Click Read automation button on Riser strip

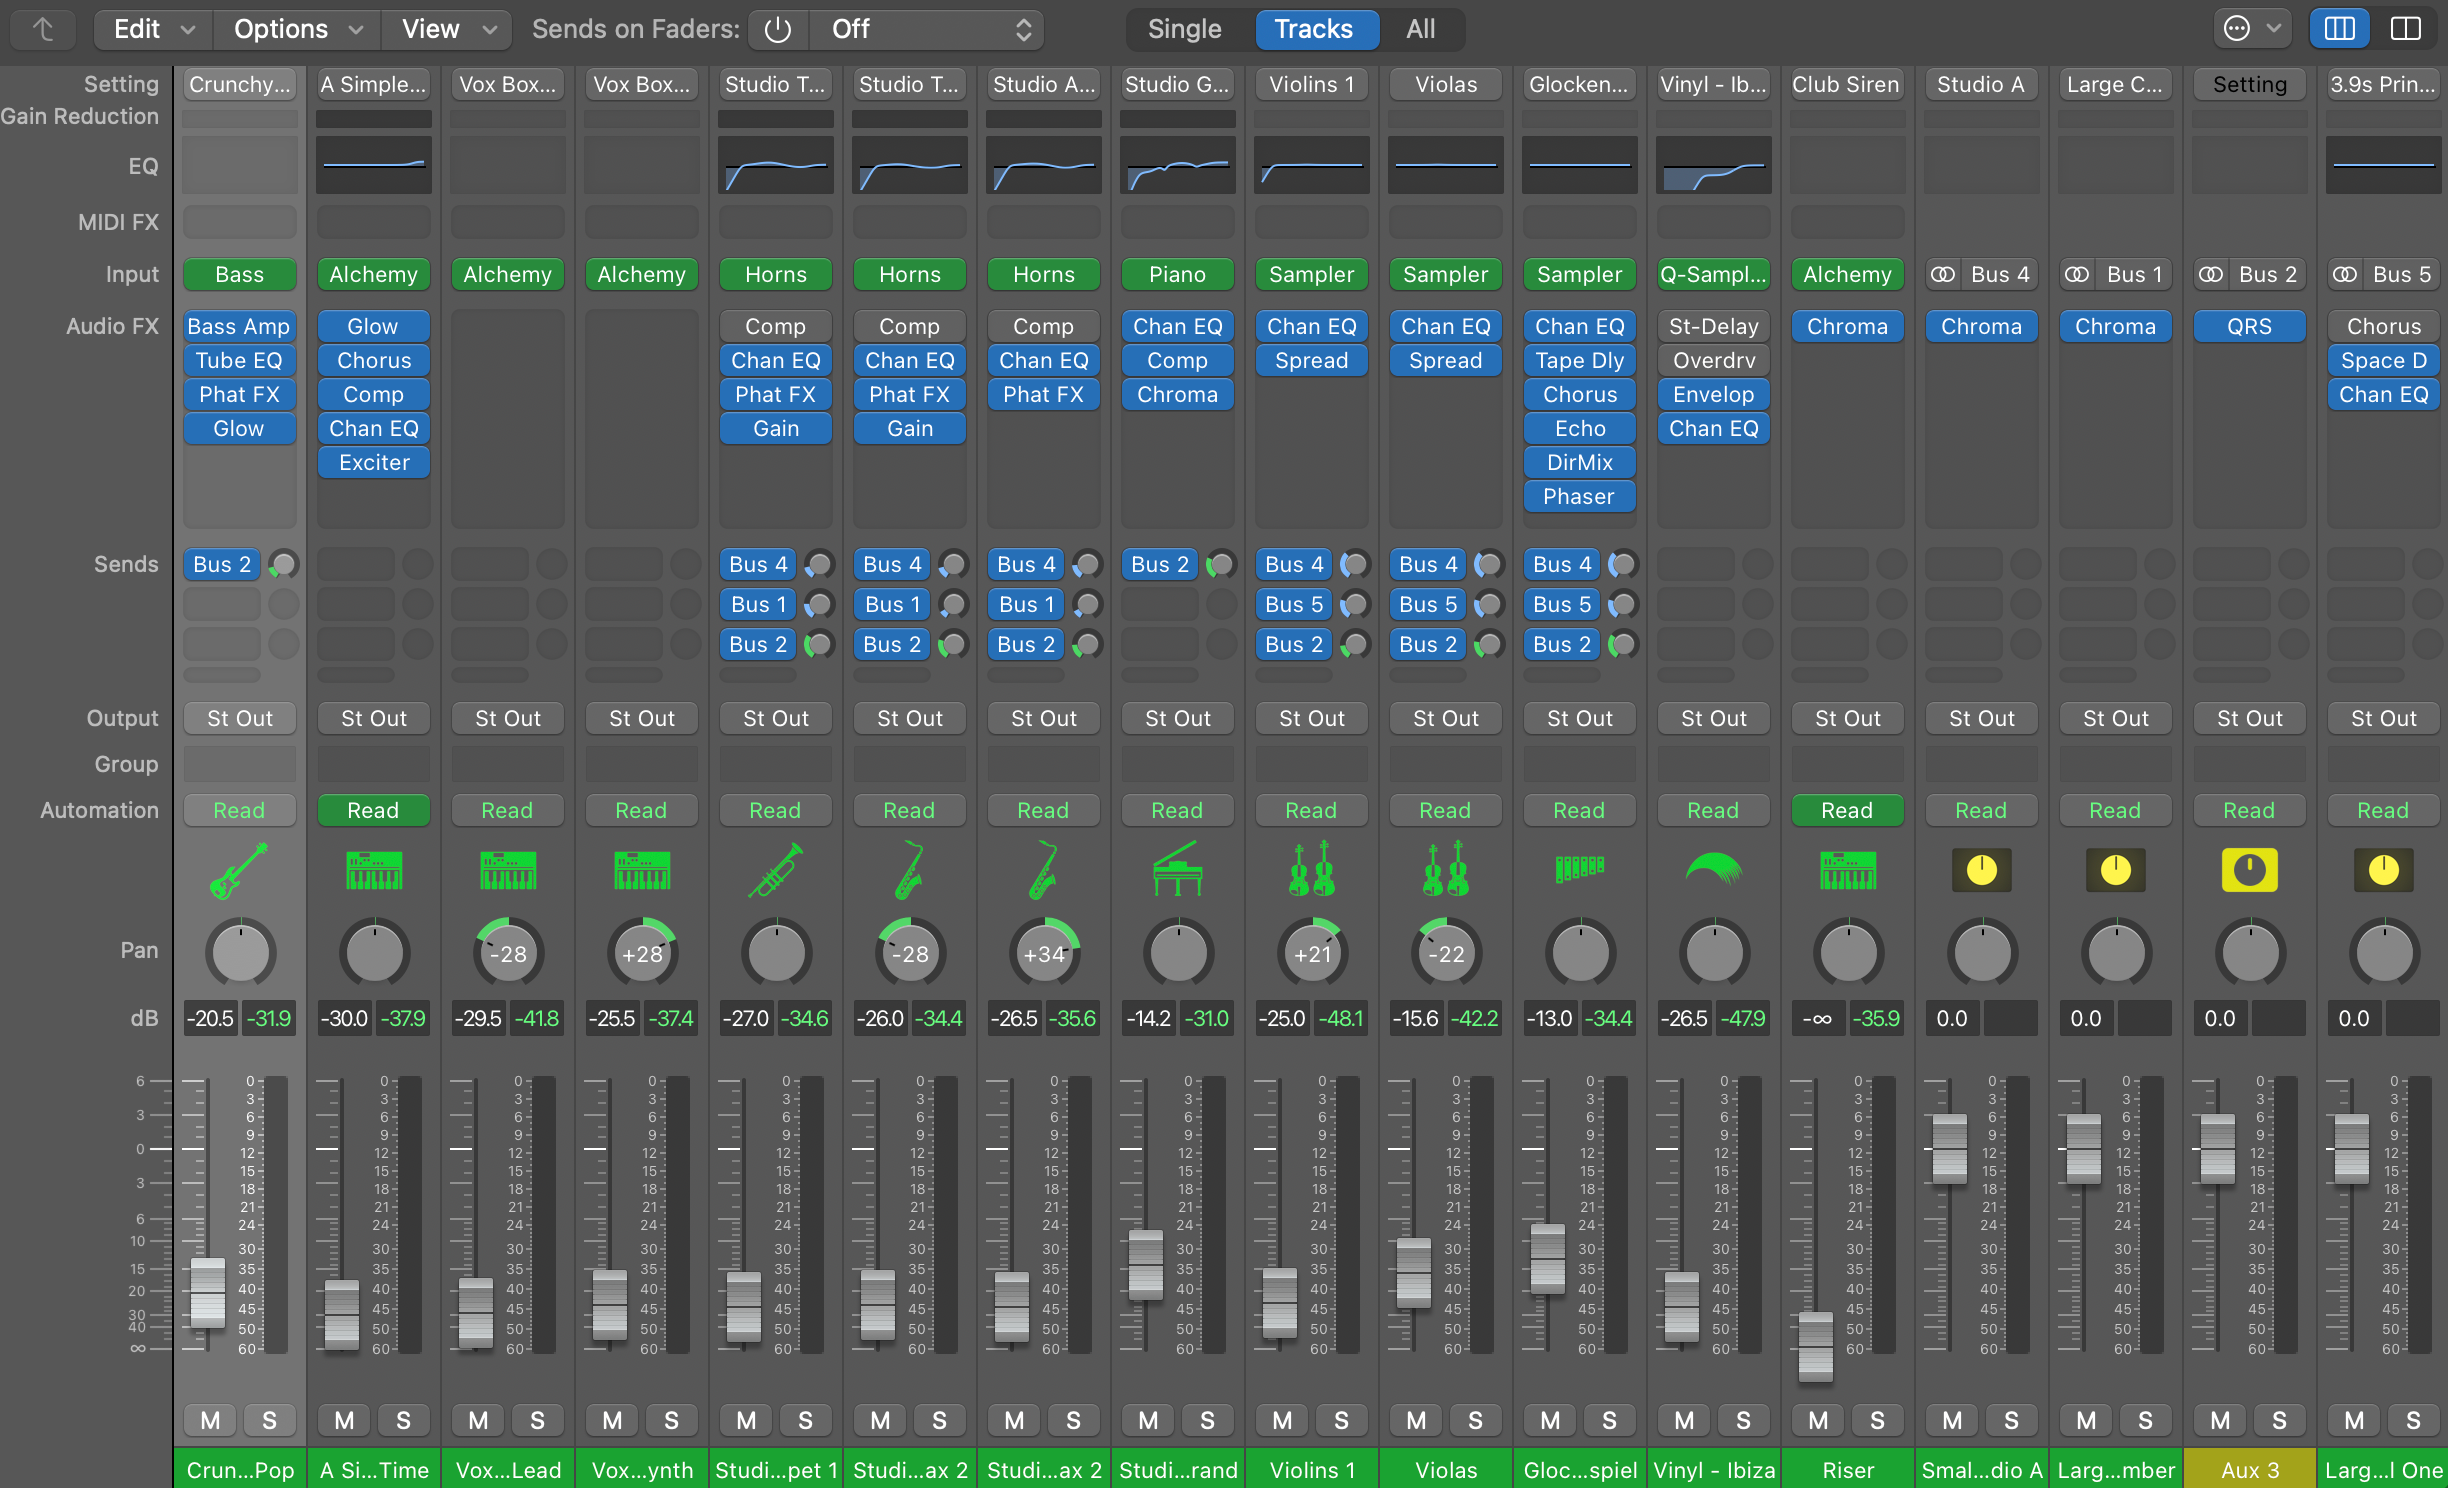(x=1846, y=810)
